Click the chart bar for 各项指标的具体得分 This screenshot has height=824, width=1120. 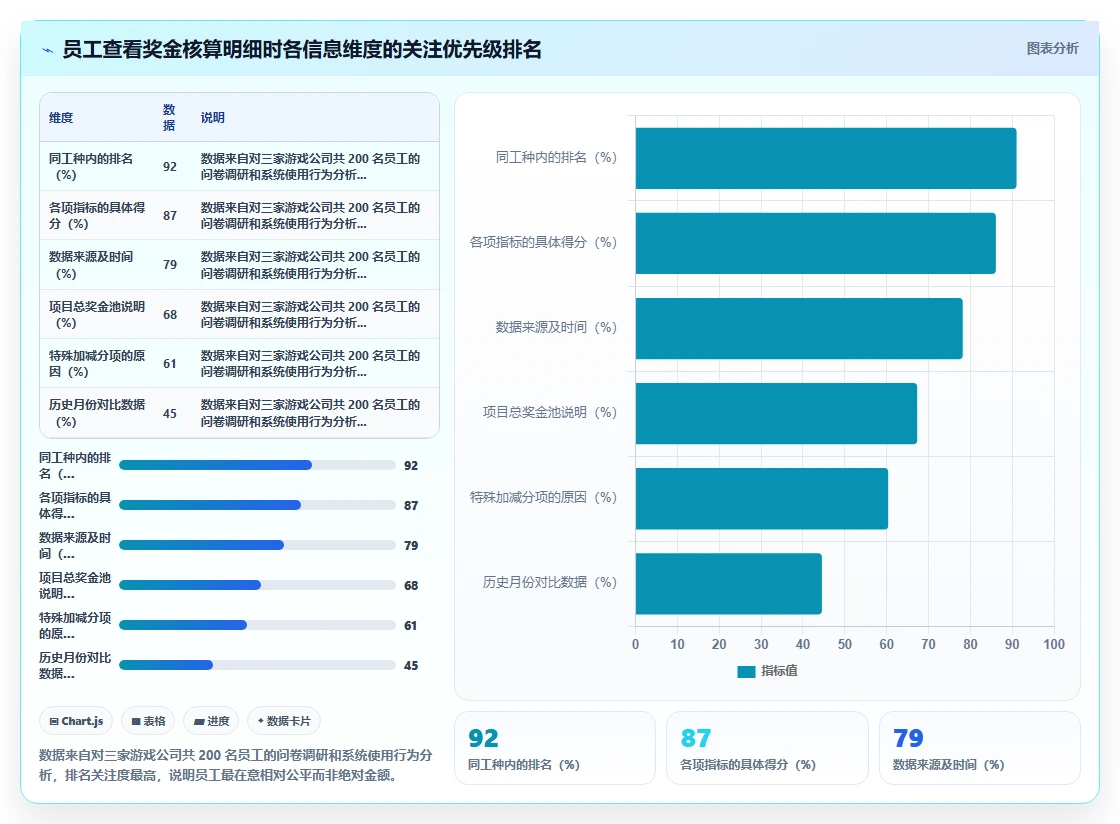coord(816,243)
